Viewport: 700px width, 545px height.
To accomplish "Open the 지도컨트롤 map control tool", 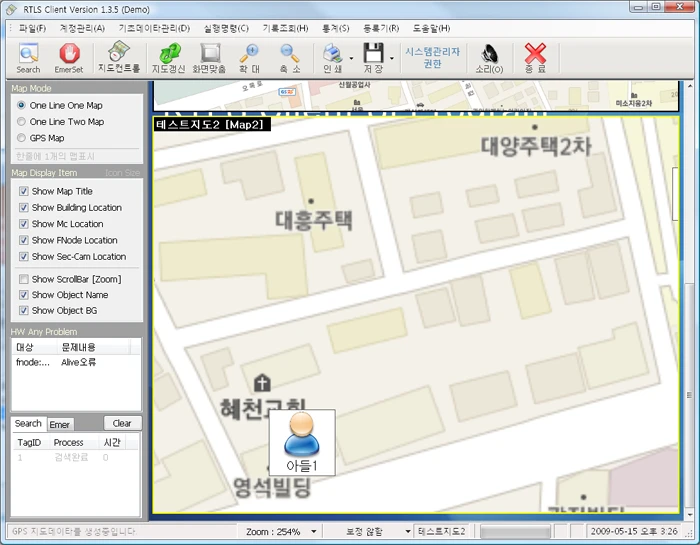I will tap(119, 57).
